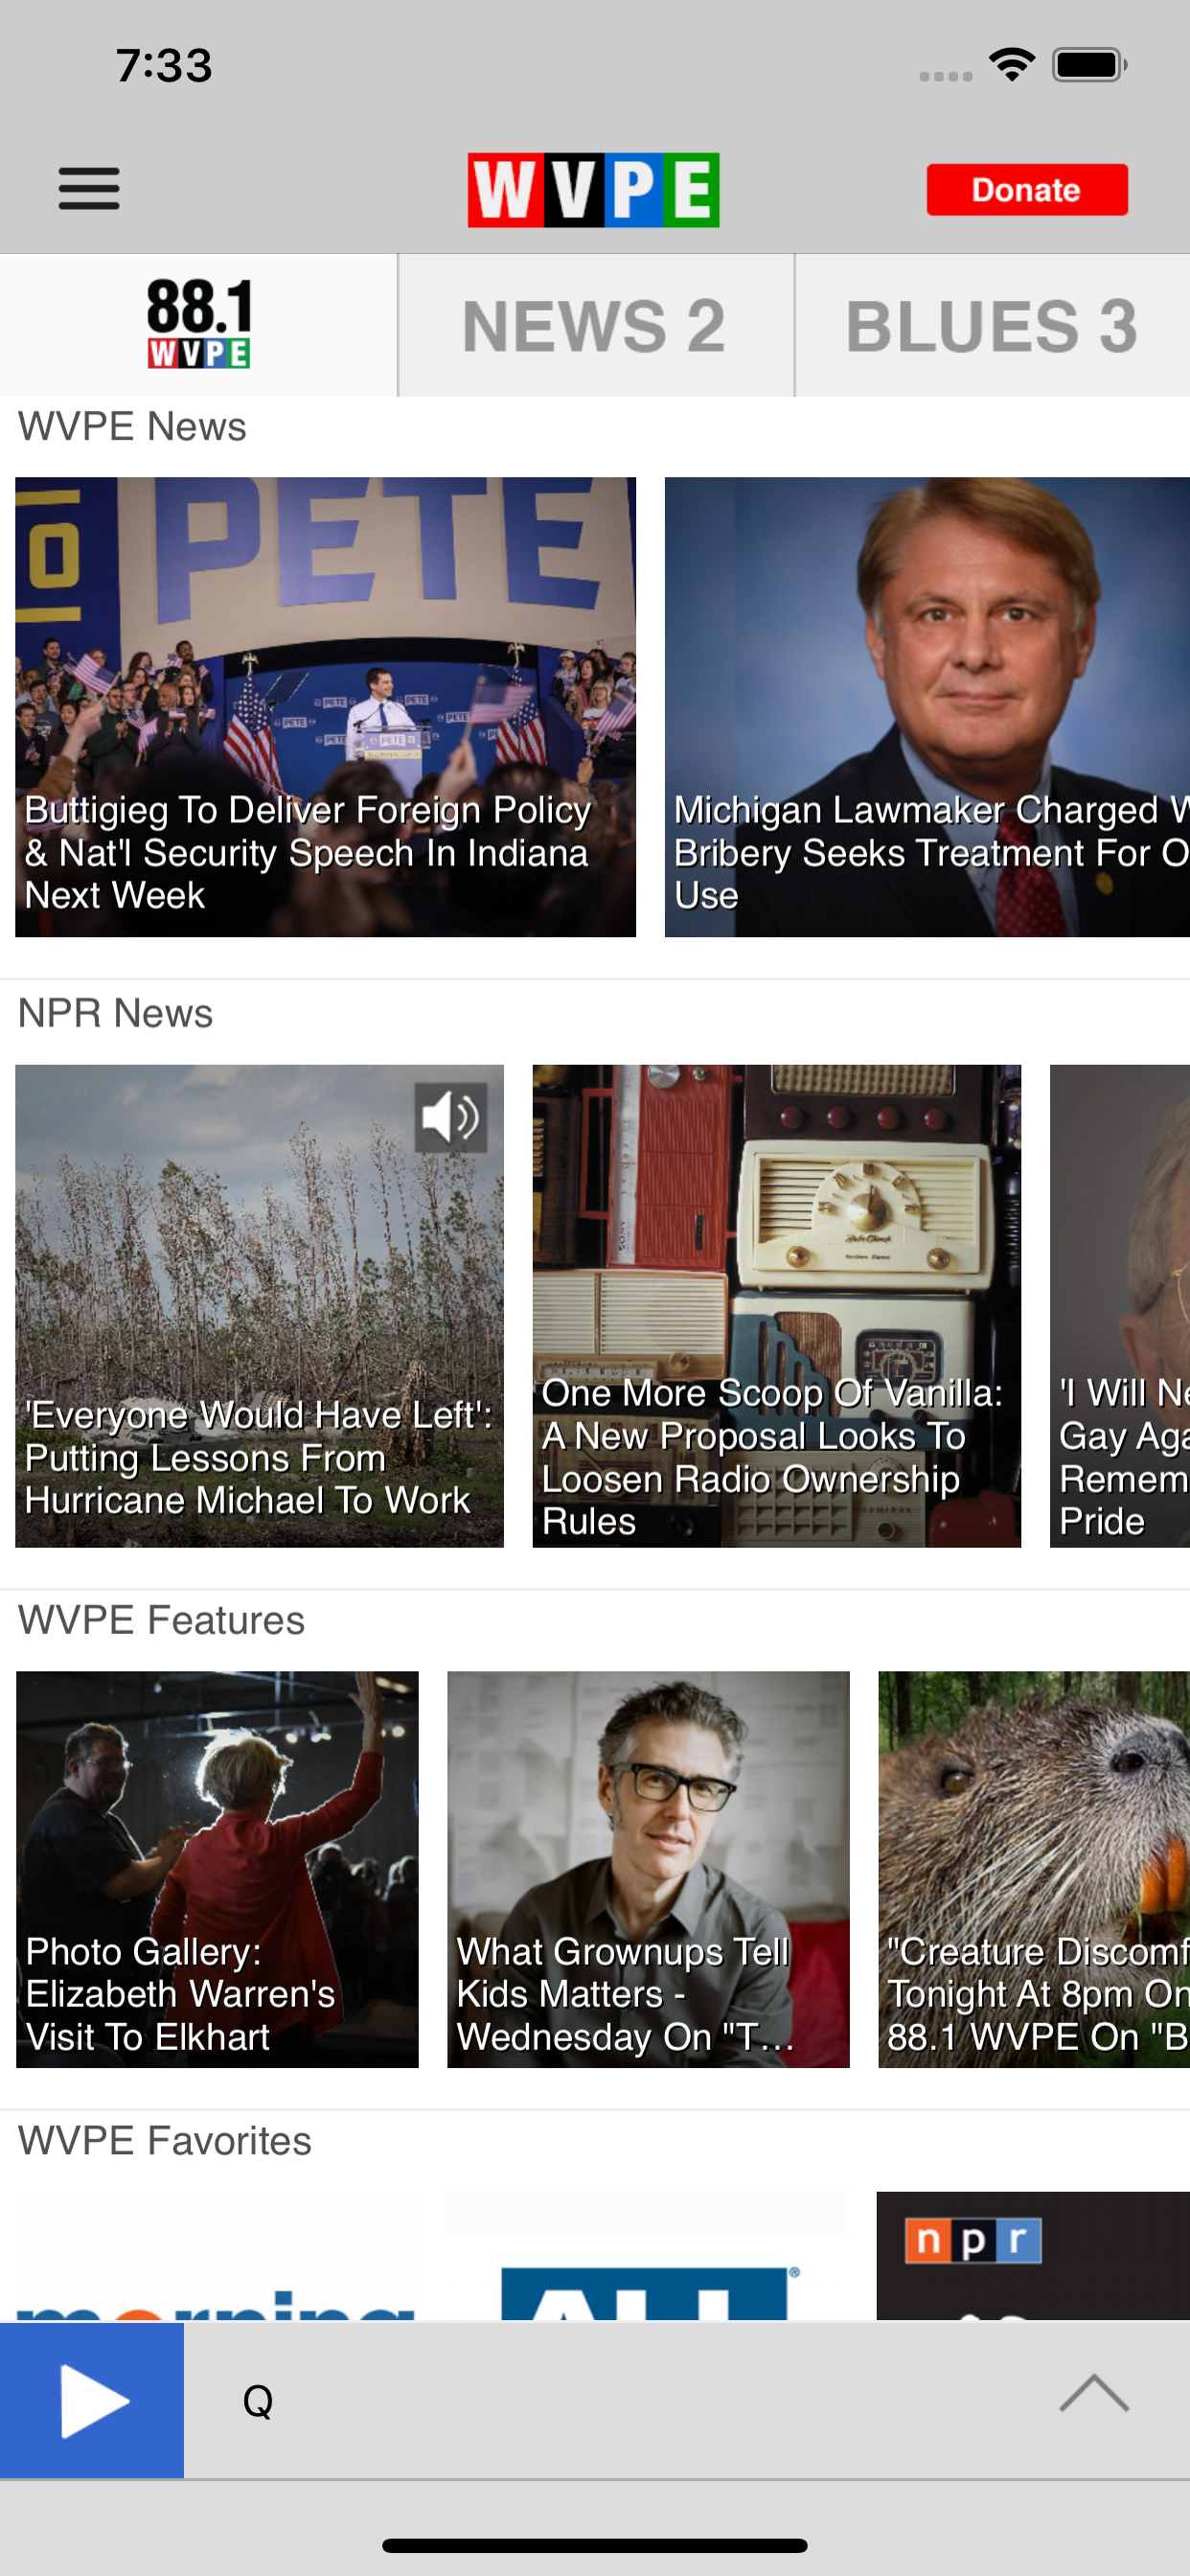The width and height of the screenshot is (1190, 2576).
Task: Tap the WVPE logo in header
Action: click(x=593, y=190)
